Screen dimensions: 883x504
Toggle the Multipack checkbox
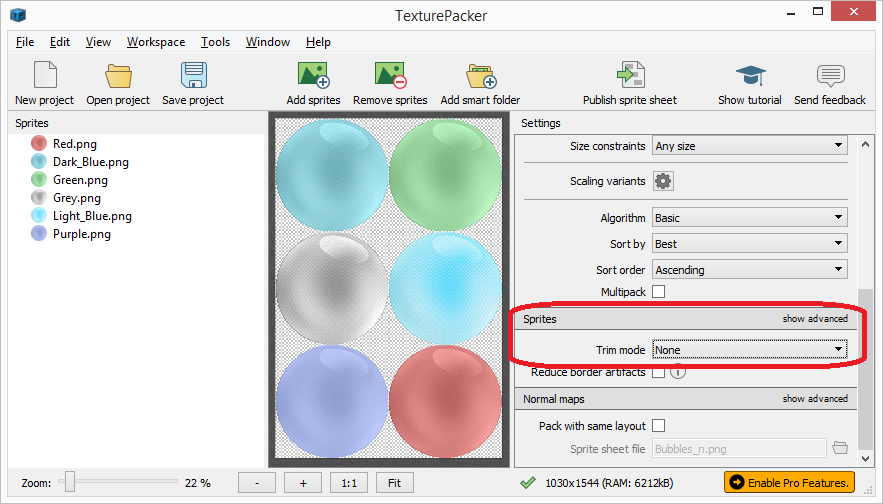tap(658, 292)
